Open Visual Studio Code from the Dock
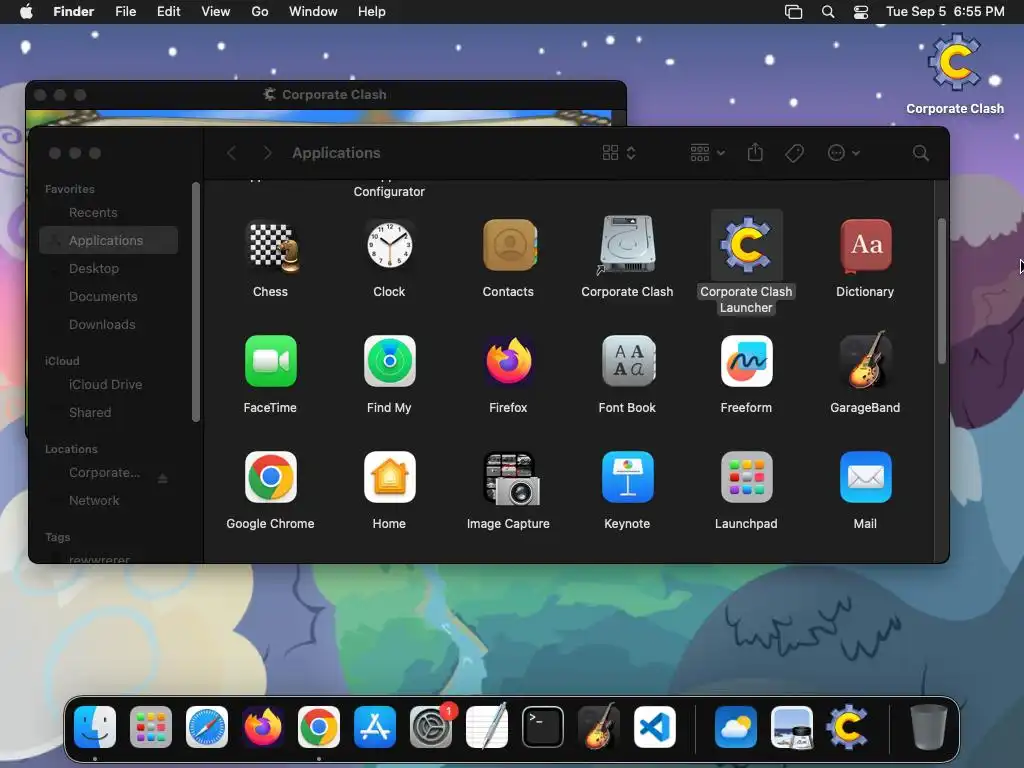Screen dimensions: 1024x768 point(655,727)
